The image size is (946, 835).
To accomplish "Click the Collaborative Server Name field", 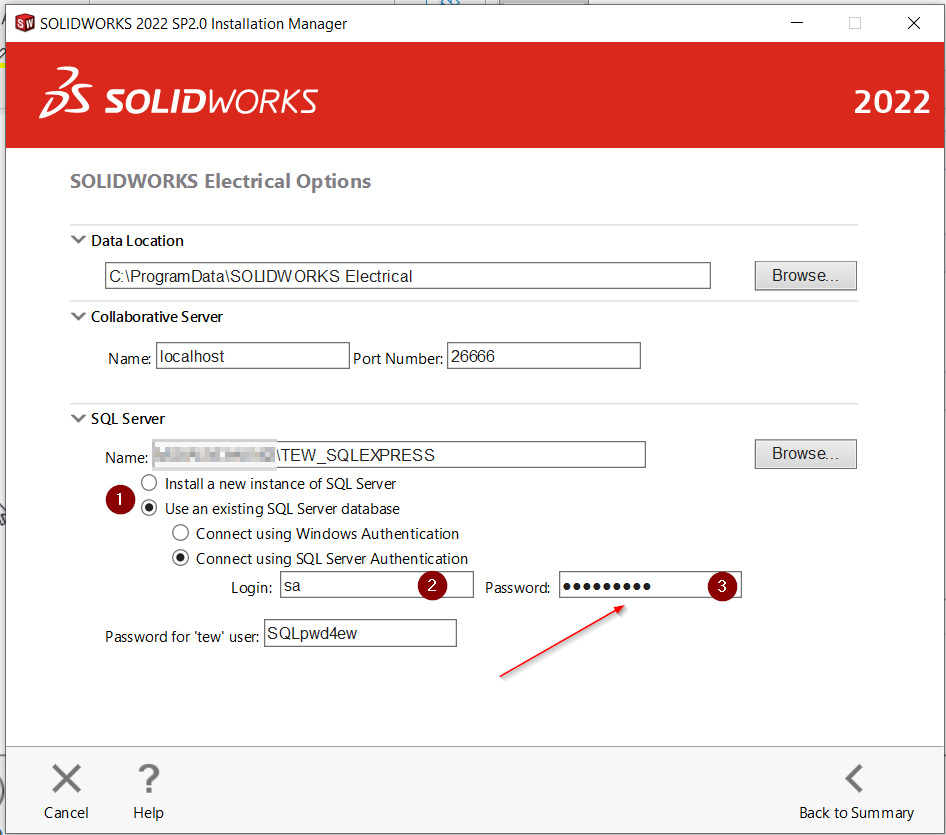I will [x=252, y=356].
